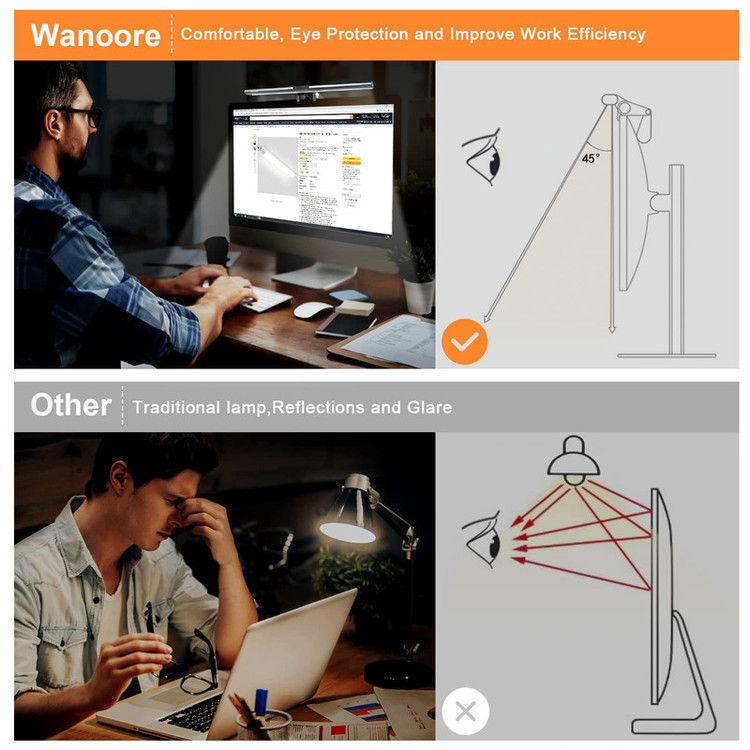Click the eye icon beside 45° diagram
750x750 pixels.
[482, 156]
